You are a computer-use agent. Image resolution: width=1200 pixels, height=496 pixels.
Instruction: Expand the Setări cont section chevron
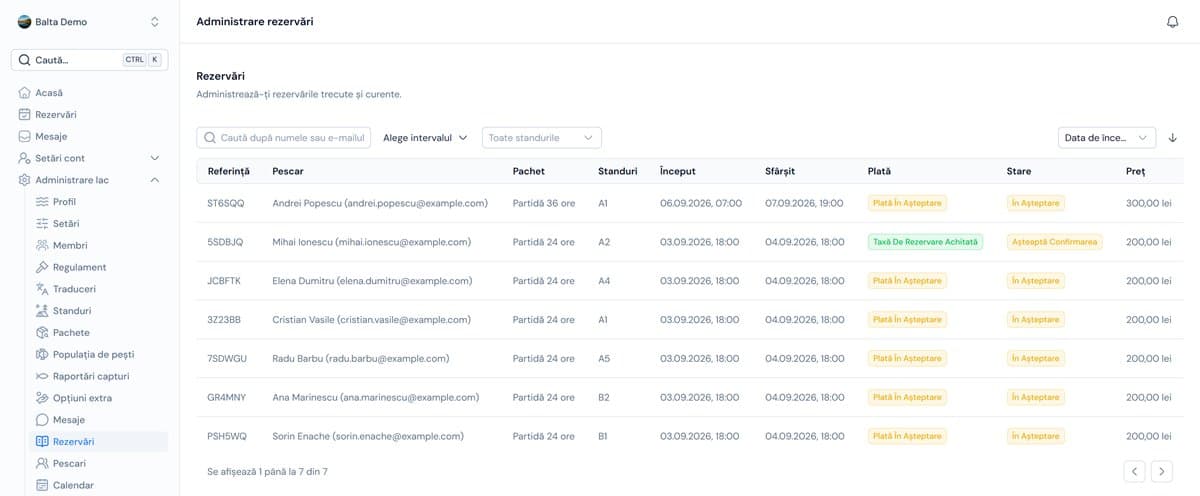point(155,158)
